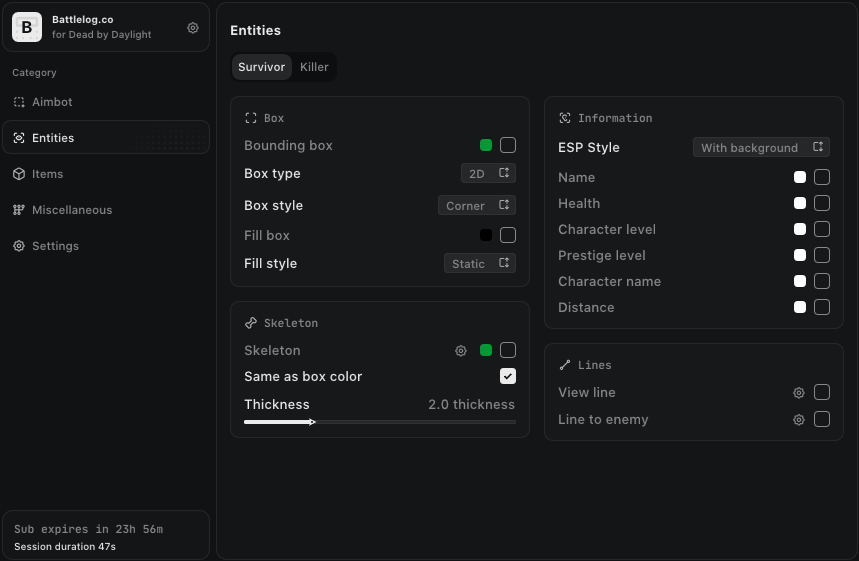
Task: Click the Items cube icon in sidebar
Action: 19,174
